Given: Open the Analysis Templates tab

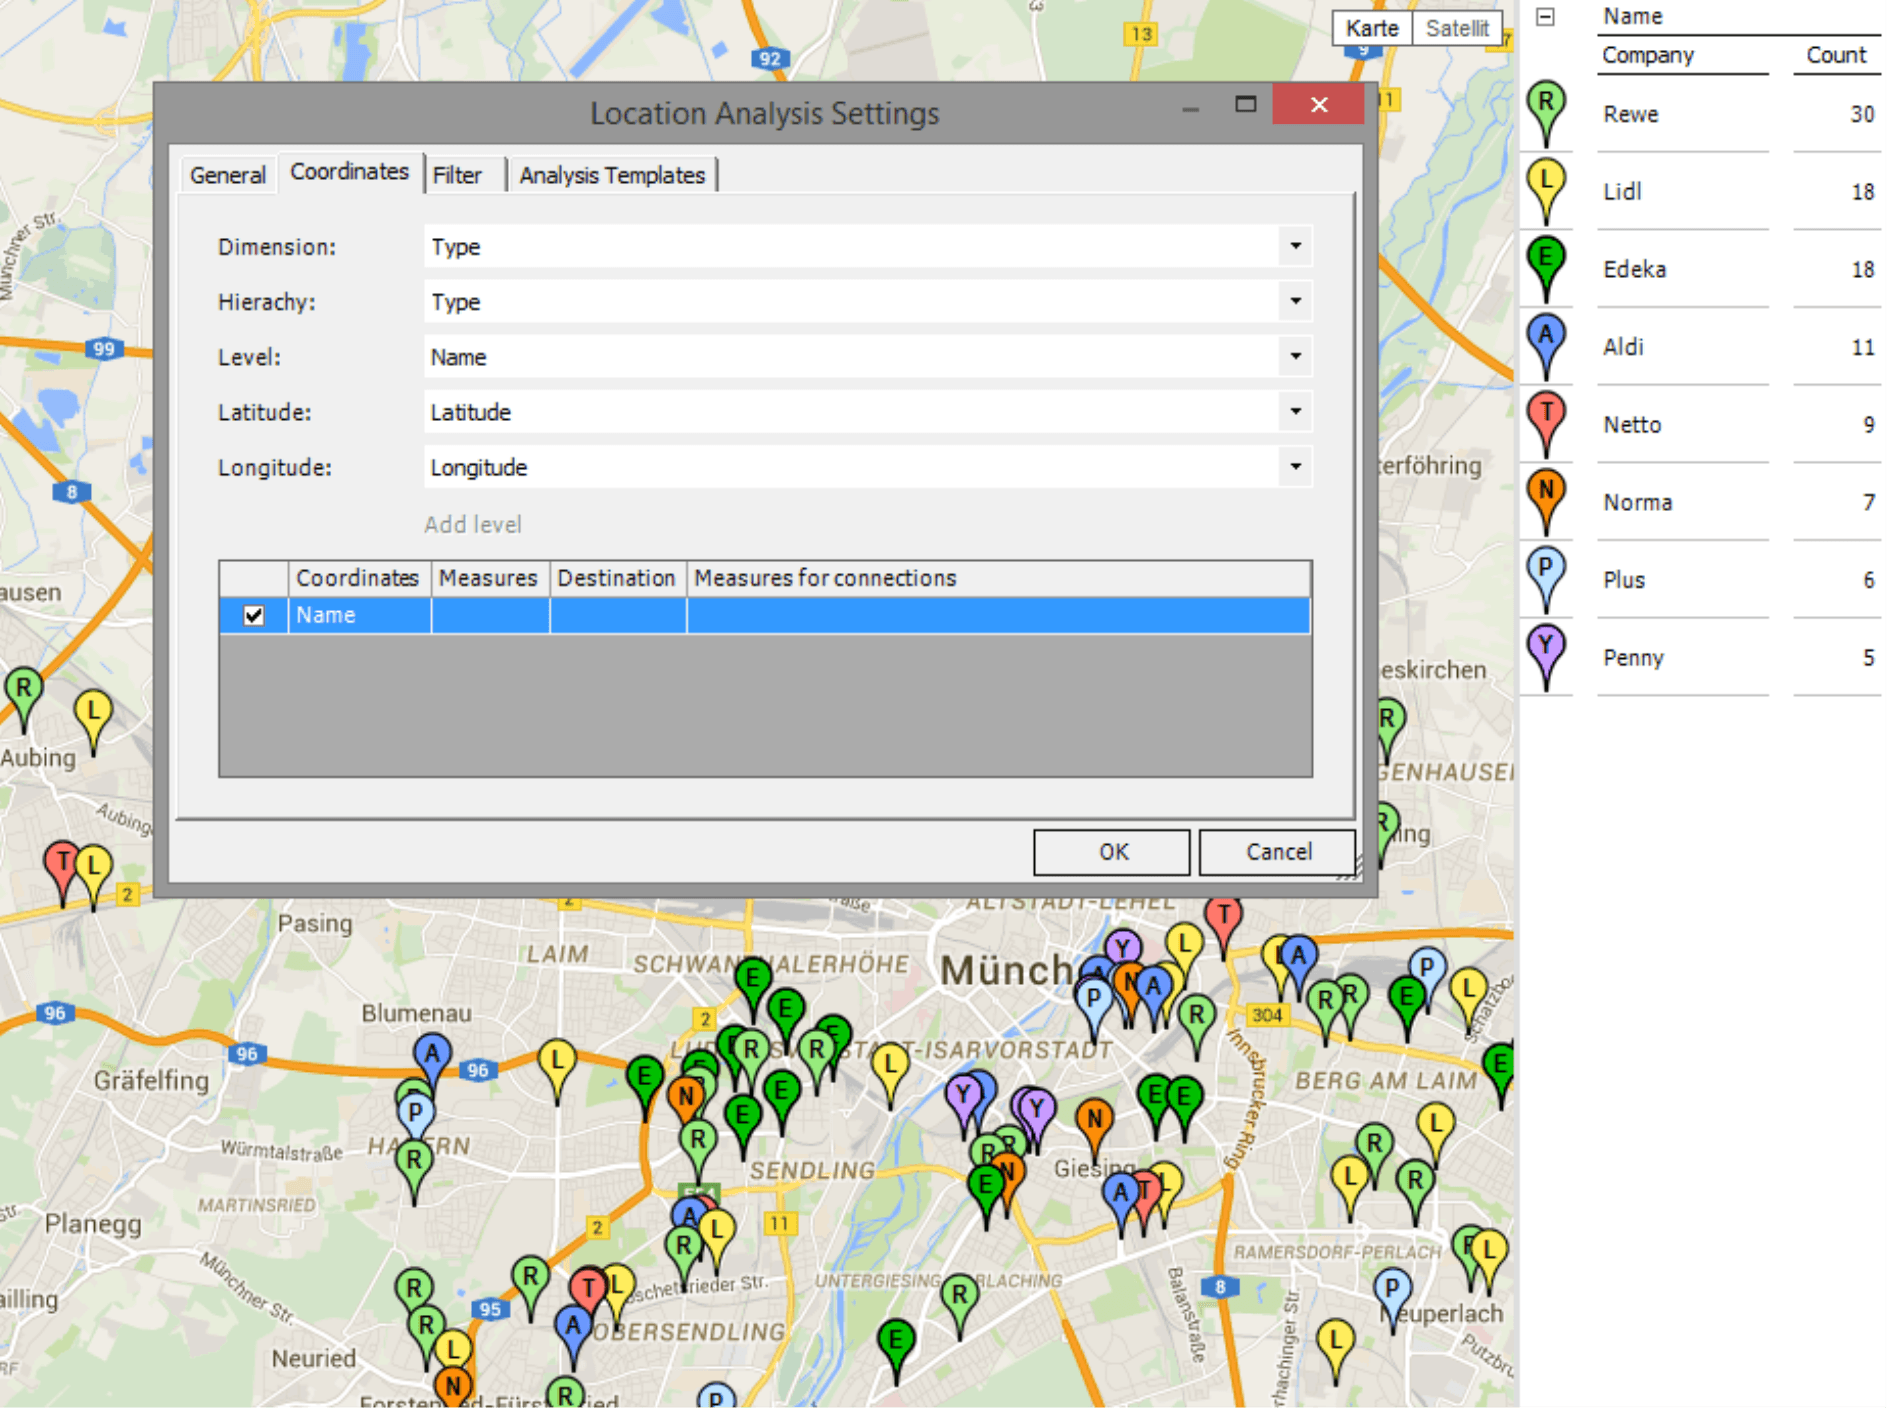Looking at the screenshot, I should click(x=612, y=175).
